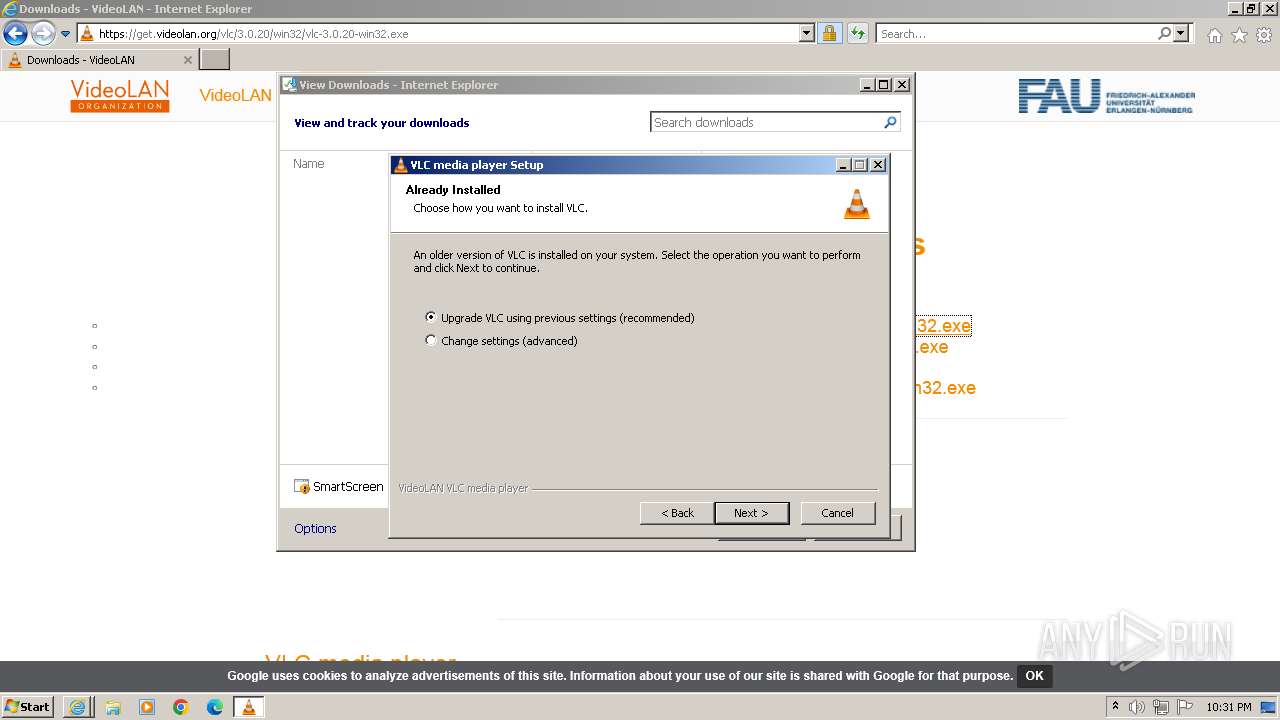Image resolution: width=1280 pixels, height=720 pixels.
Task: Click the SmartScreen shield icon
Action: (302, 487)
